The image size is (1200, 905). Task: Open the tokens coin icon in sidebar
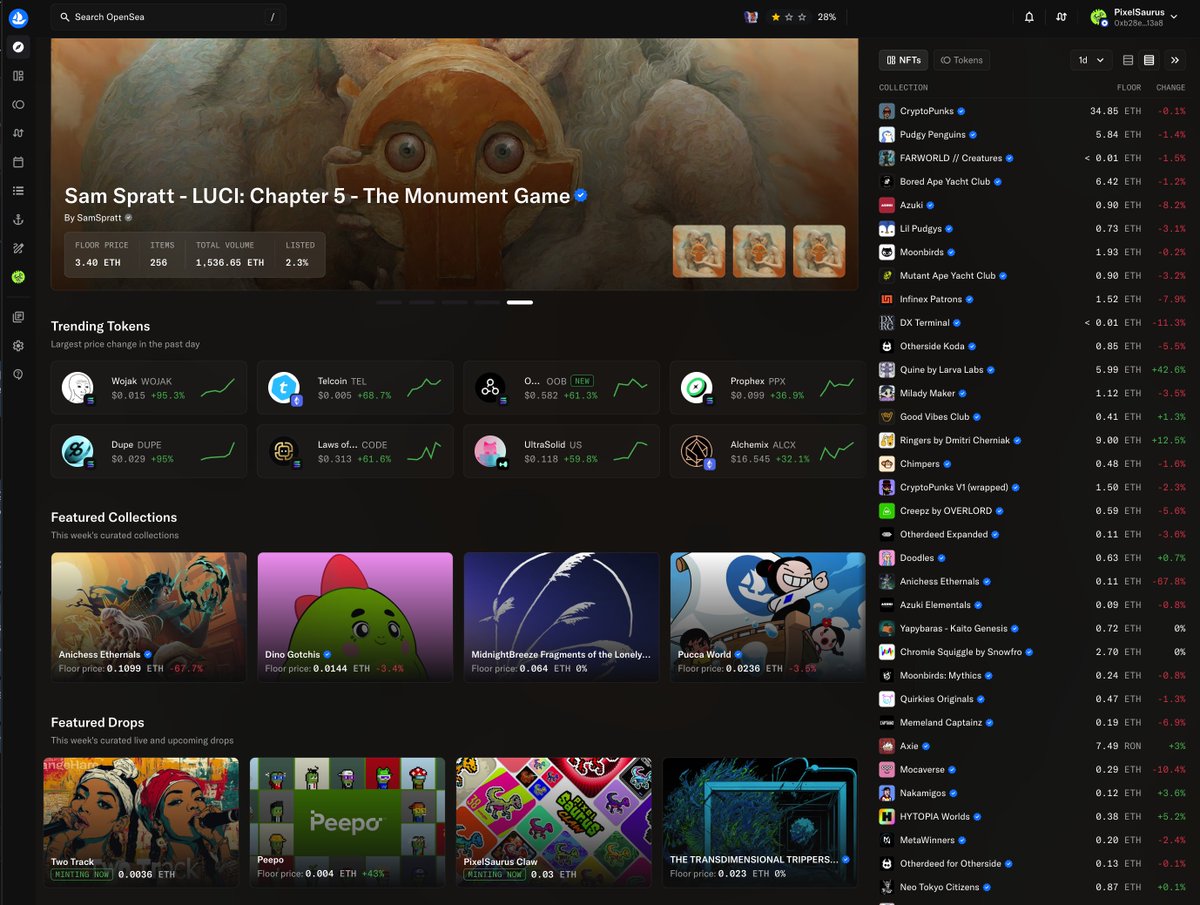[18, 105]
